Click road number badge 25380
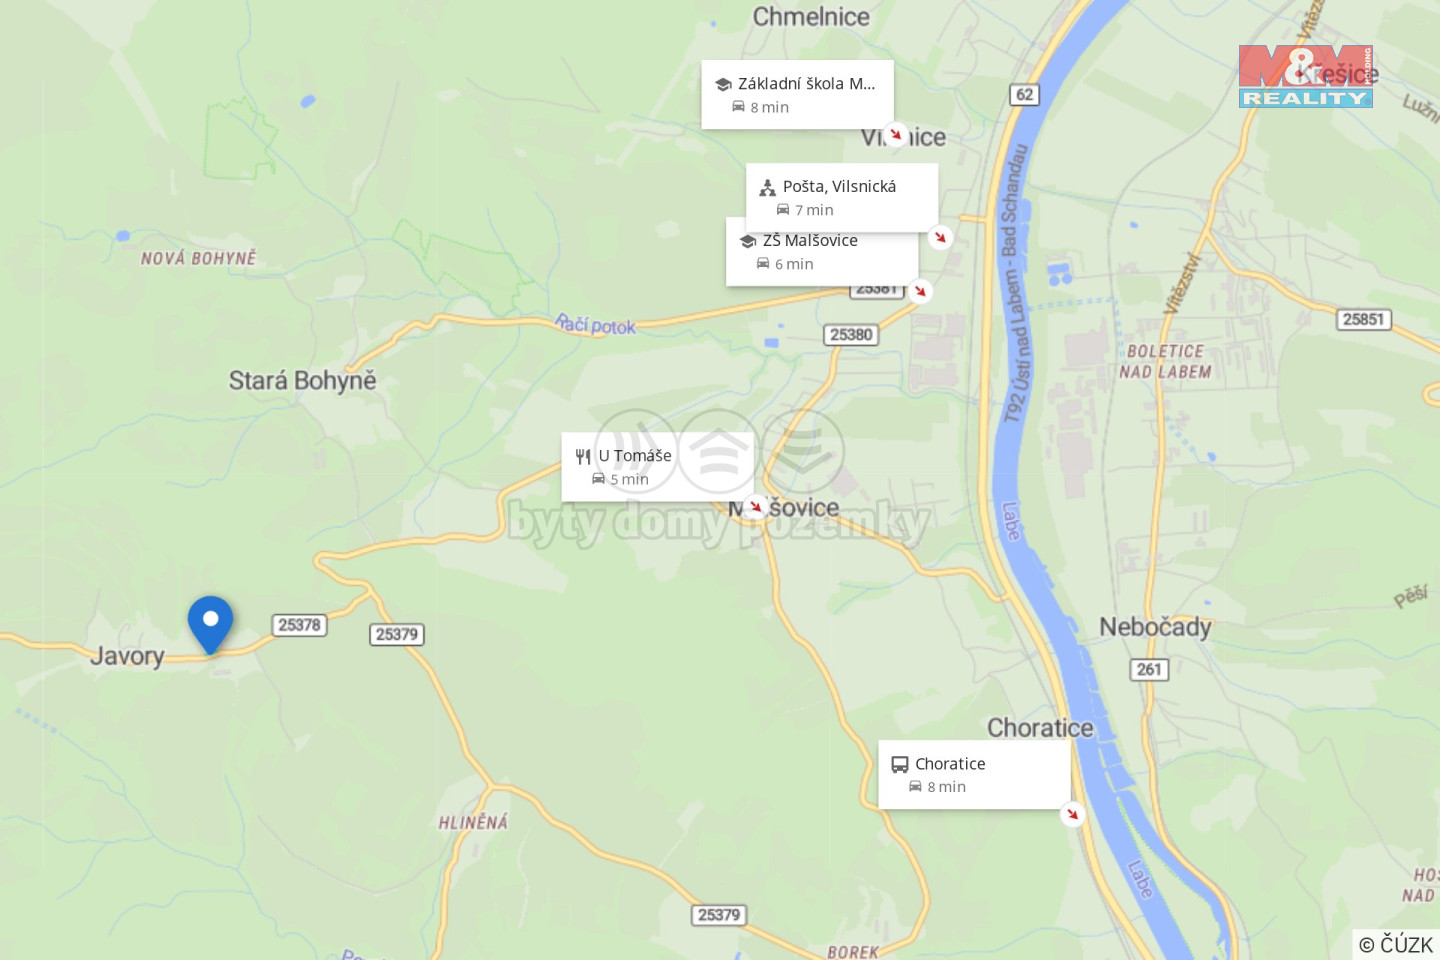 (x=851, y=335)
